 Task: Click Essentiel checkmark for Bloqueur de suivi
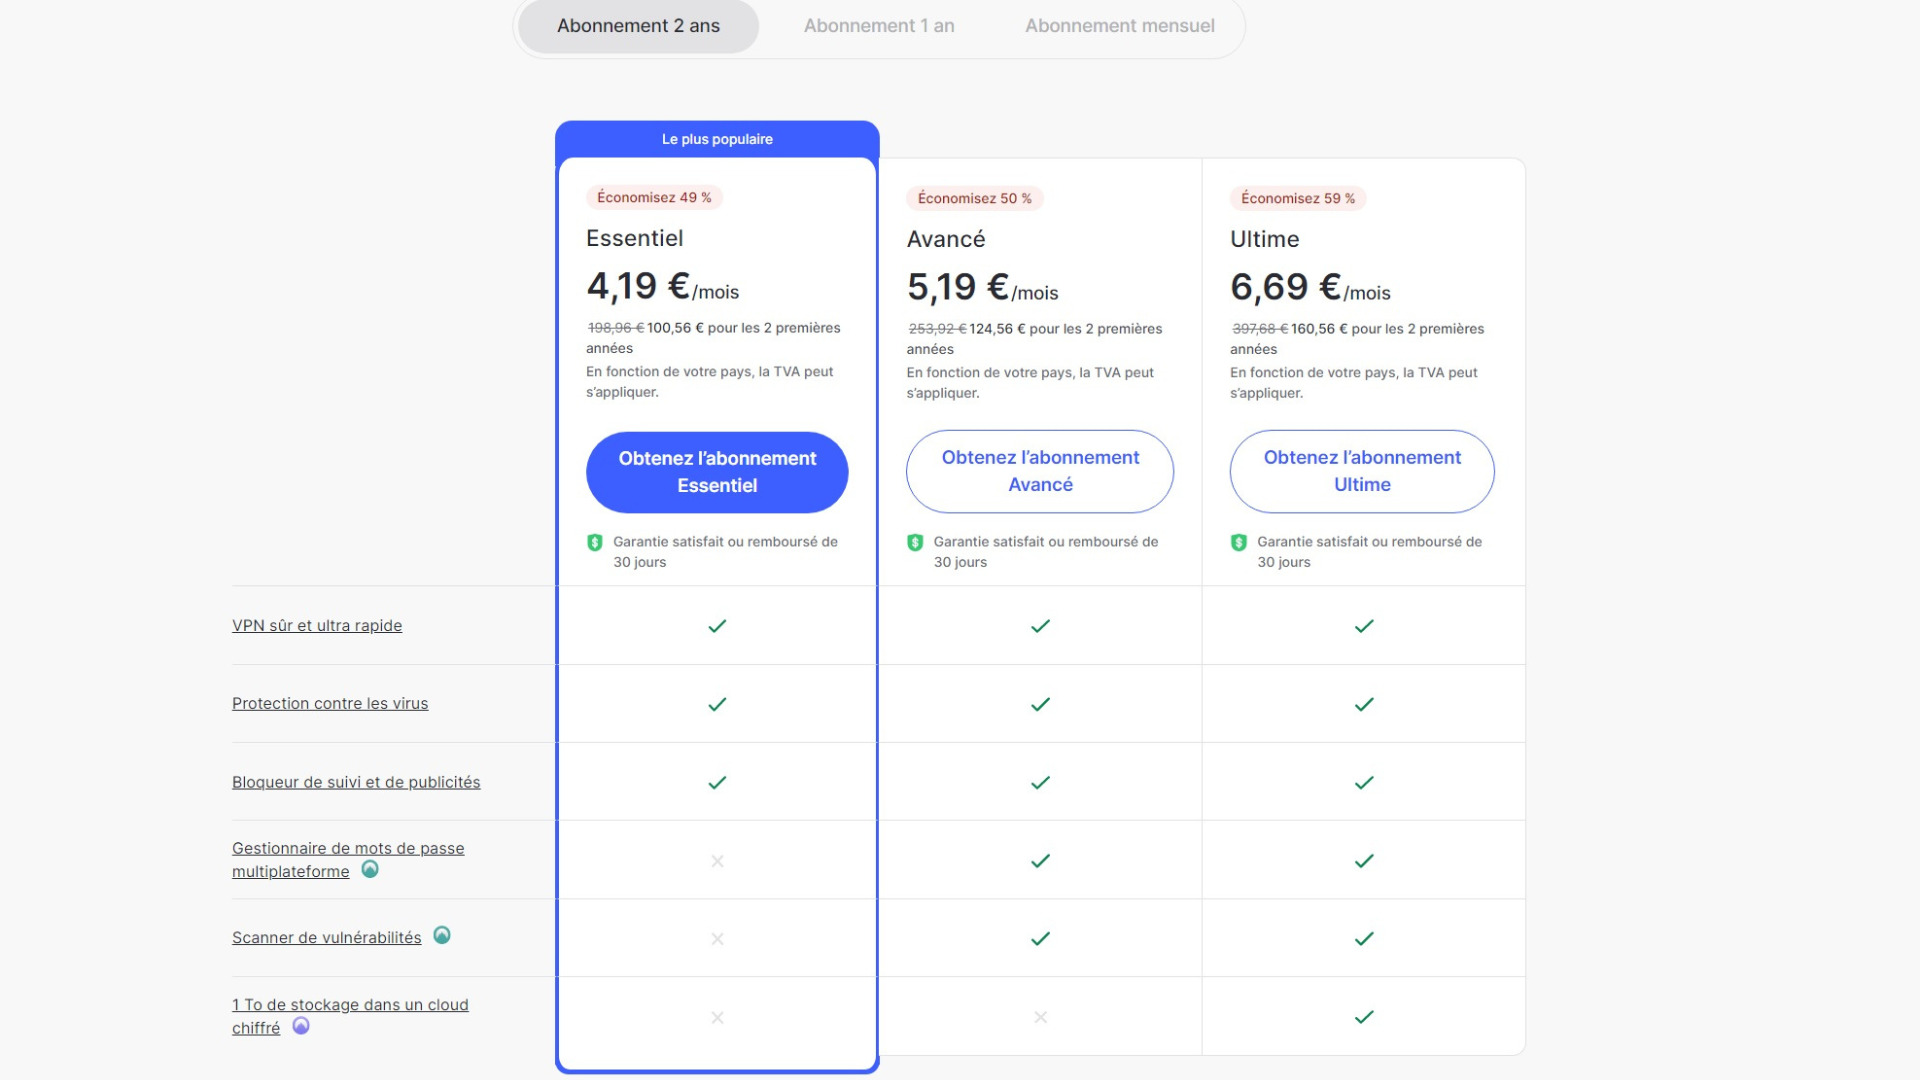(717, 782)
